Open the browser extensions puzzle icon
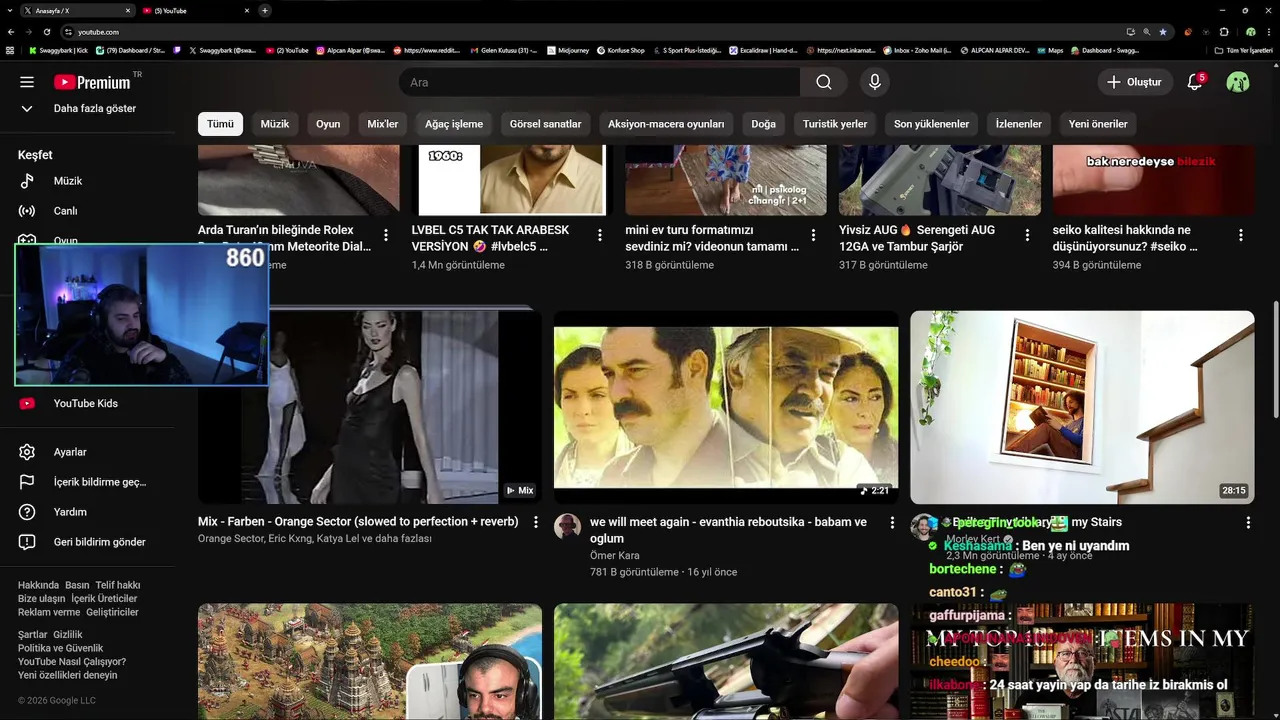The height and width of the screenshot is (720, 1280). click(1225, 32)
